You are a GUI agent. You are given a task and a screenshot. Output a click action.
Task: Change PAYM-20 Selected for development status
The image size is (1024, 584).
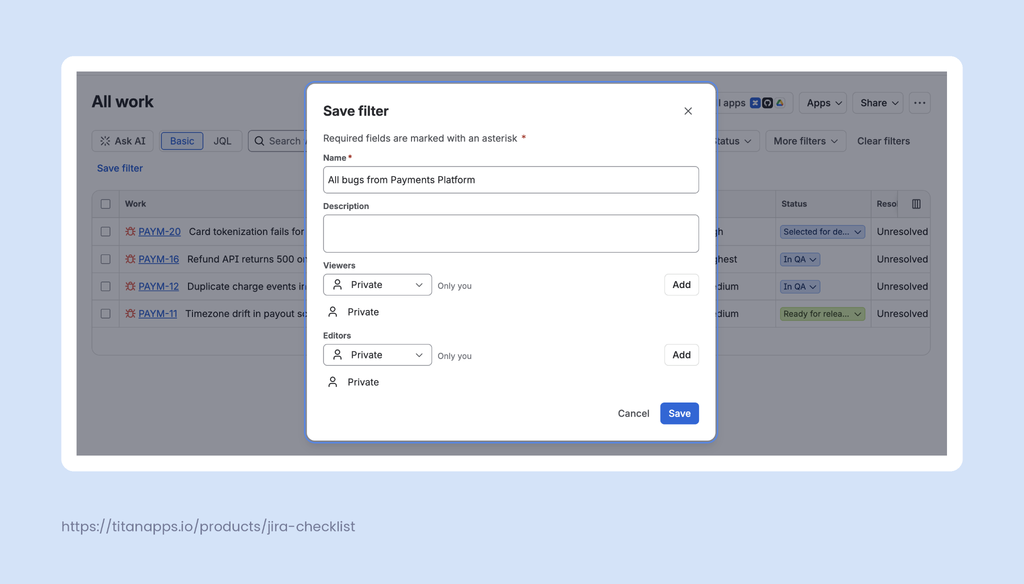click(822, 232)
